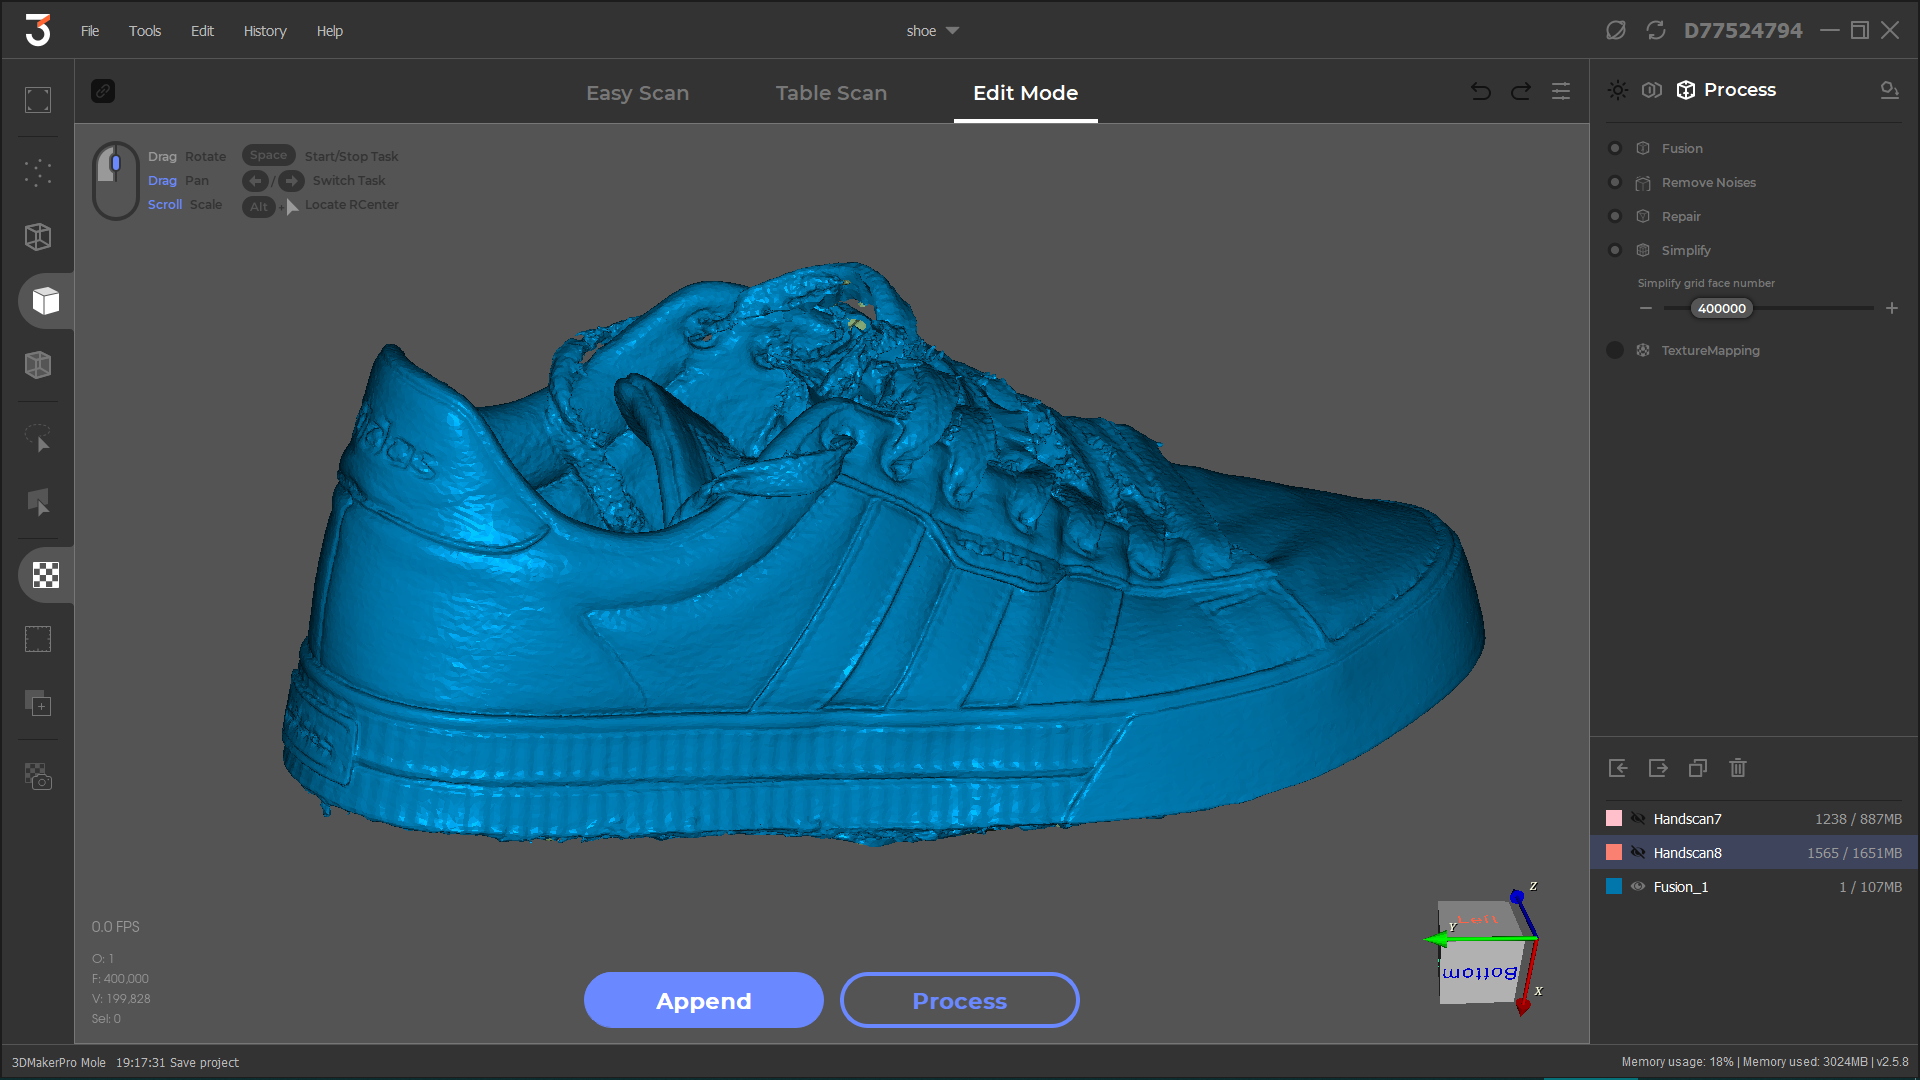The width and height of the screenshot is (1920, 1080).
Task: Expand the Tools menu
Action: click(145, 29)
